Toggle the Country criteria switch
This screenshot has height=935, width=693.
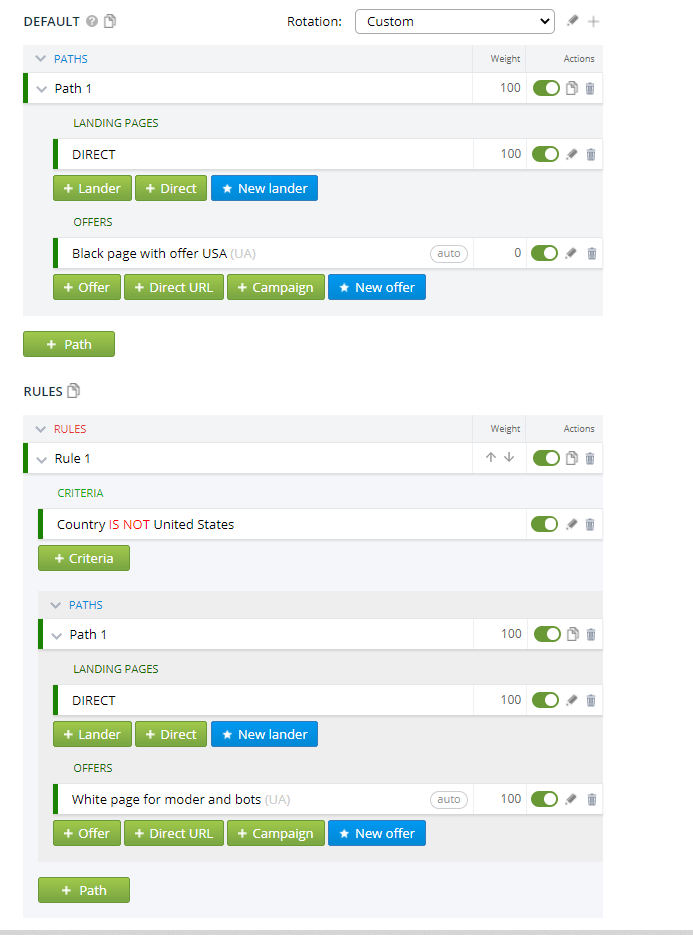point(544,524)
